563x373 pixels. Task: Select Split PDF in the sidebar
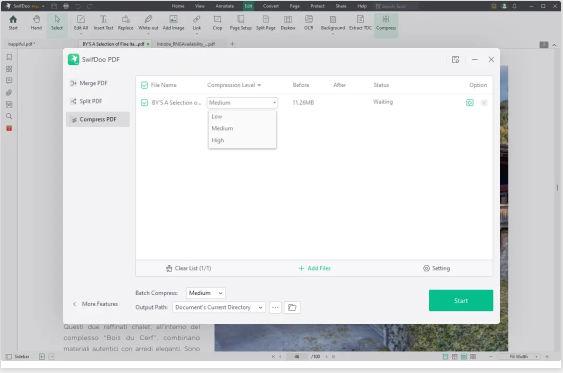point(98,101)
